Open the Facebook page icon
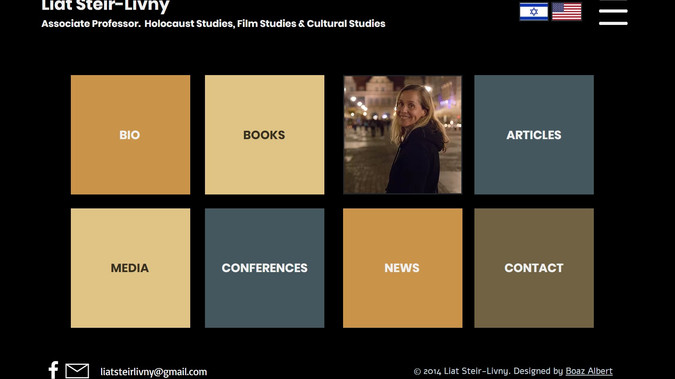Image resolution: width=675 pixels, height=379 pixels. (x=53, y=370)
